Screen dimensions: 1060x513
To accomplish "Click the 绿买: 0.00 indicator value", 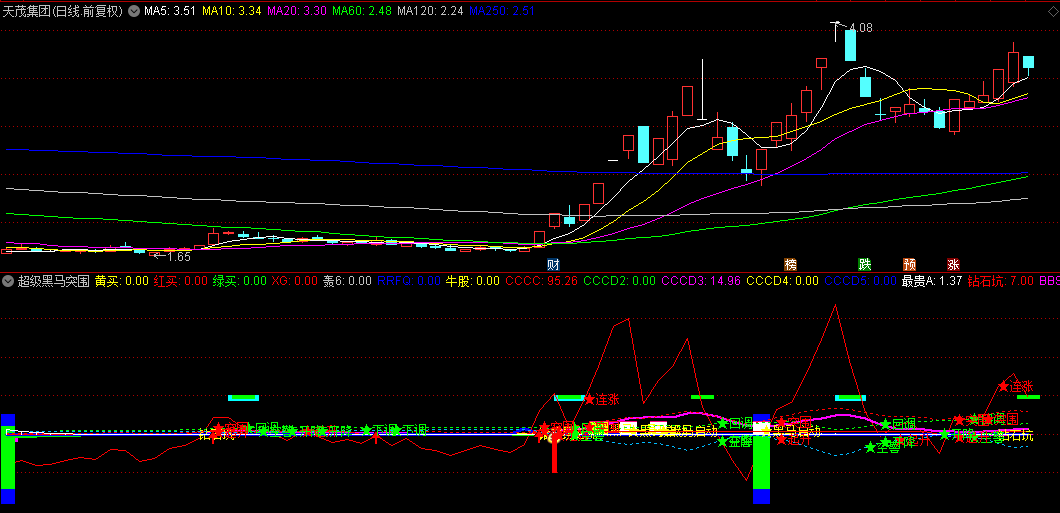I will [x=239, y=280].
